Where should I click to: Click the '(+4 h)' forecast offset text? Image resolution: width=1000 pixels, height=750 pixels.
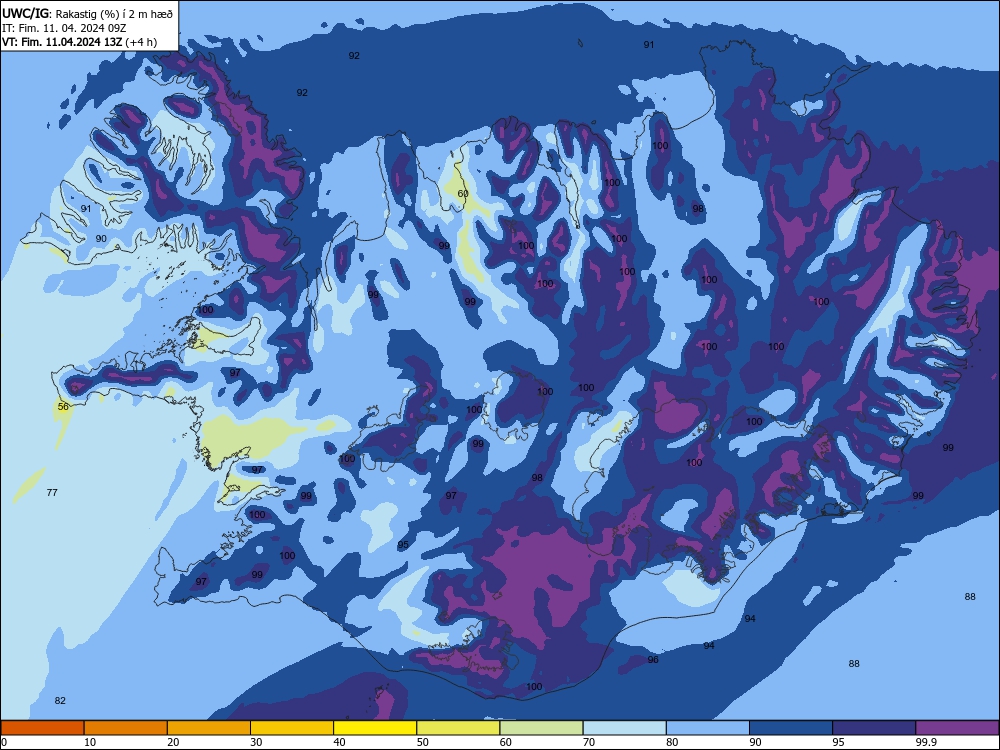(x=141, y=42)
